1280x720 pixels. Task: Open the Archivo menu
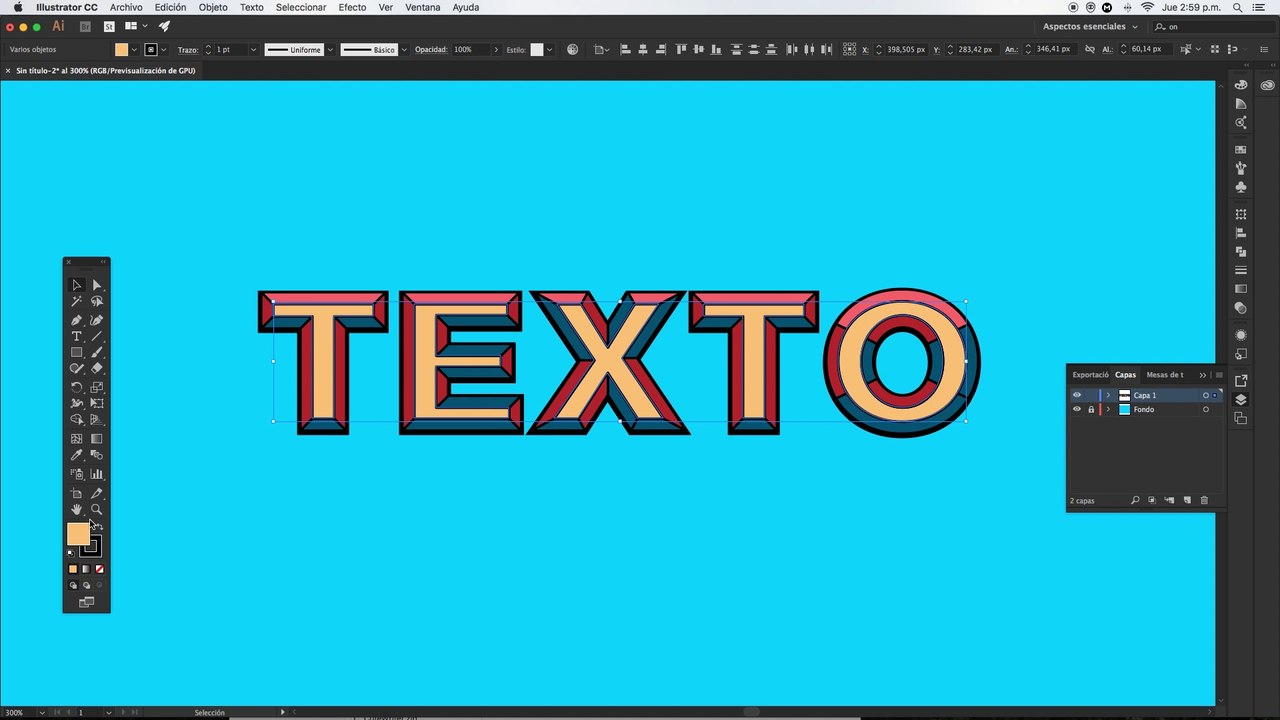[x=126, y=7]
